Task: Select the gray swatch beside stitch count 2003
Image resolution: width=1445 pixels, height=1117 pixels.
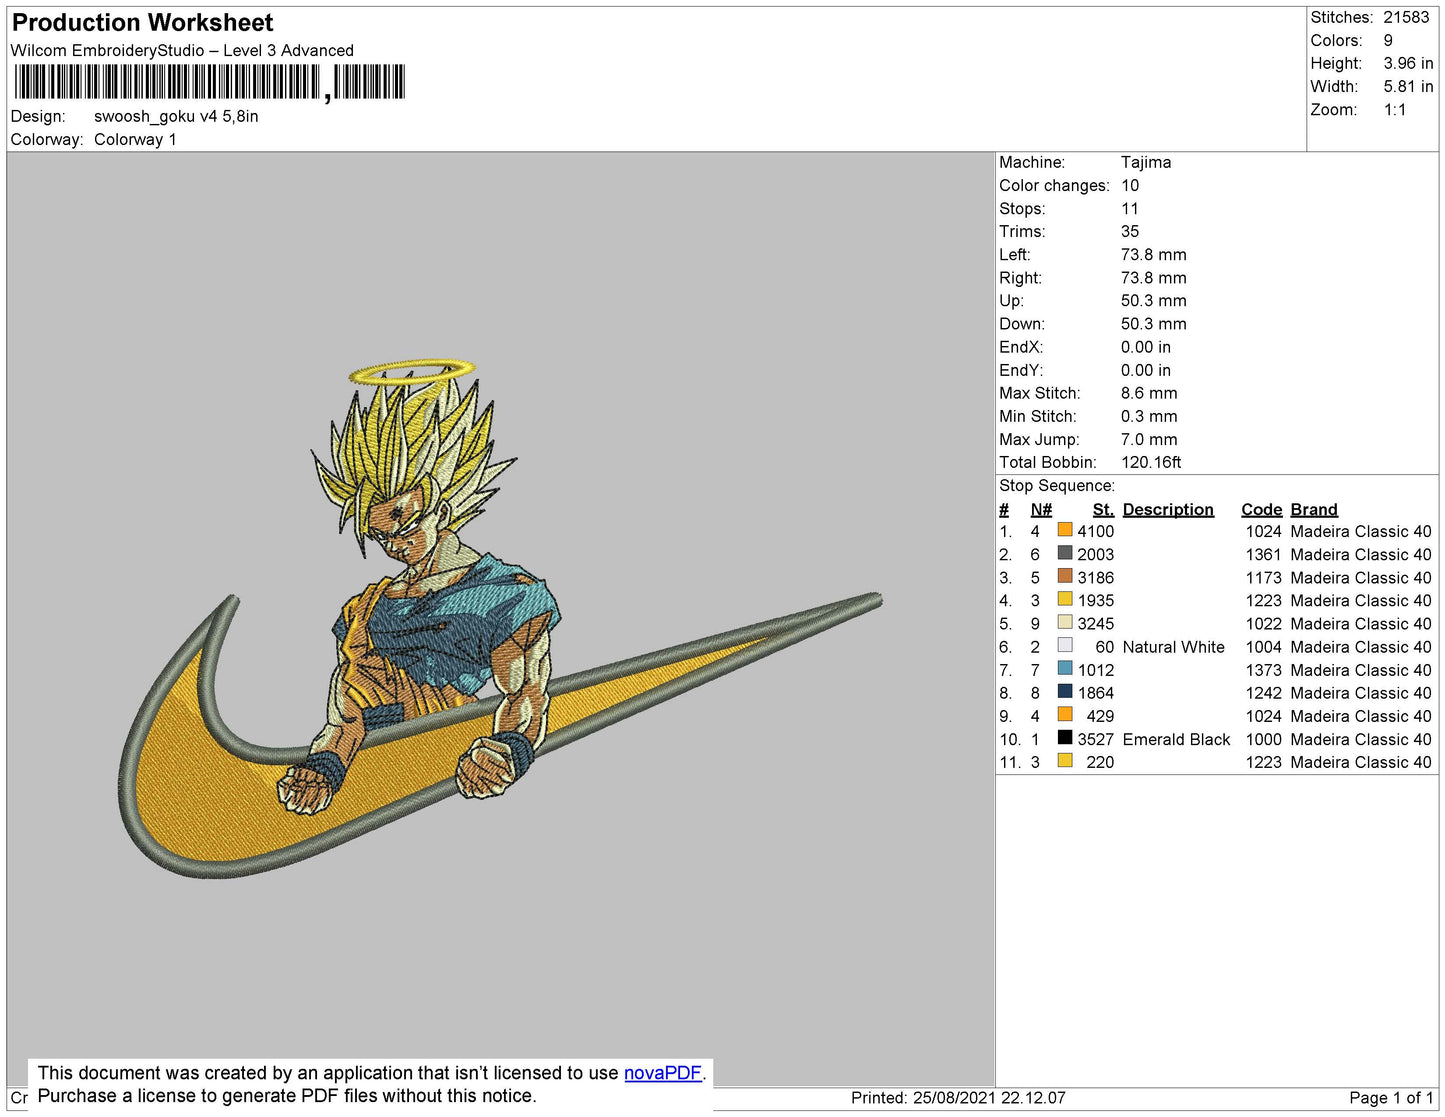Action: pyautogui.click(x=1065, y=553)
